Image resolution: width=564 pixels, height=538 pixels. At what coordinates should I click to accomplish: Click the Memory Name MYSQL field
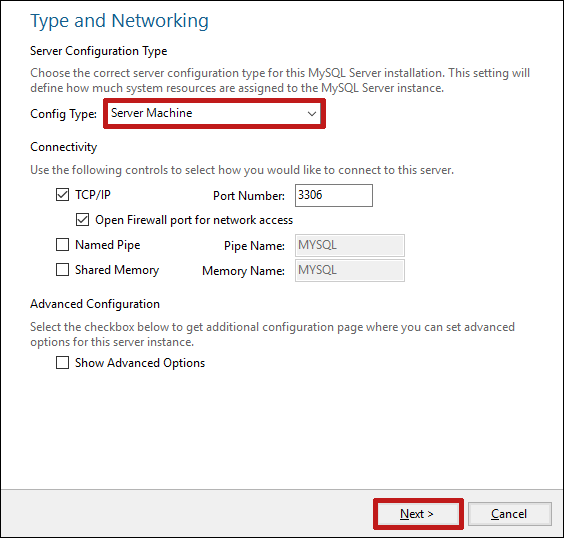pos(350,270)
